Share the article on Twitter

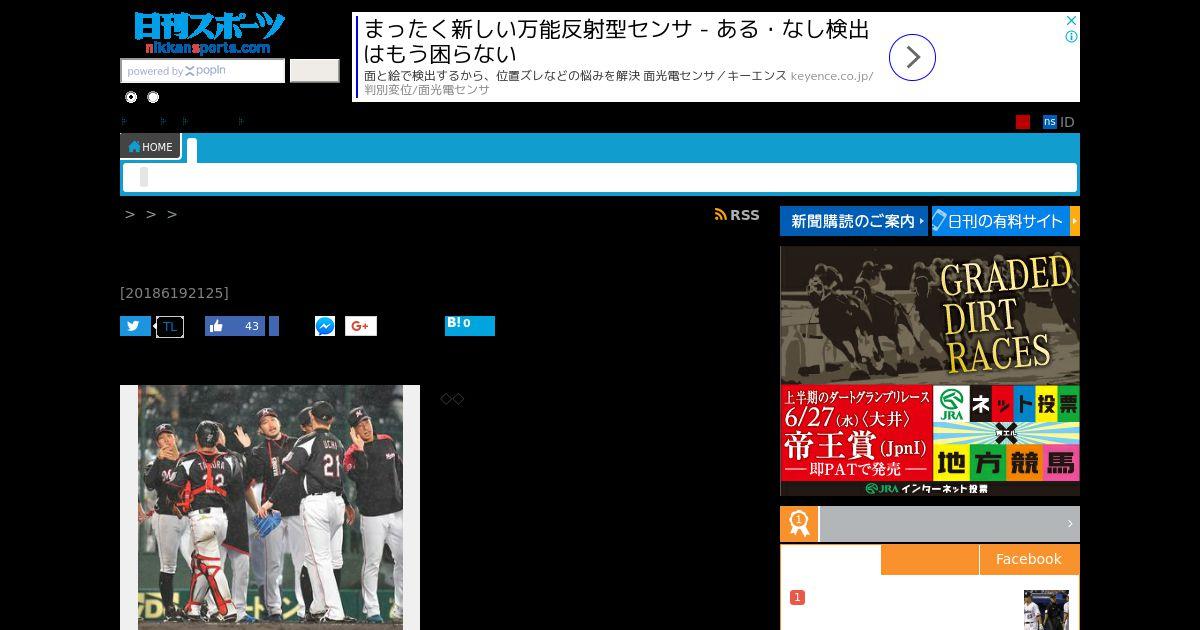[135, 326]
